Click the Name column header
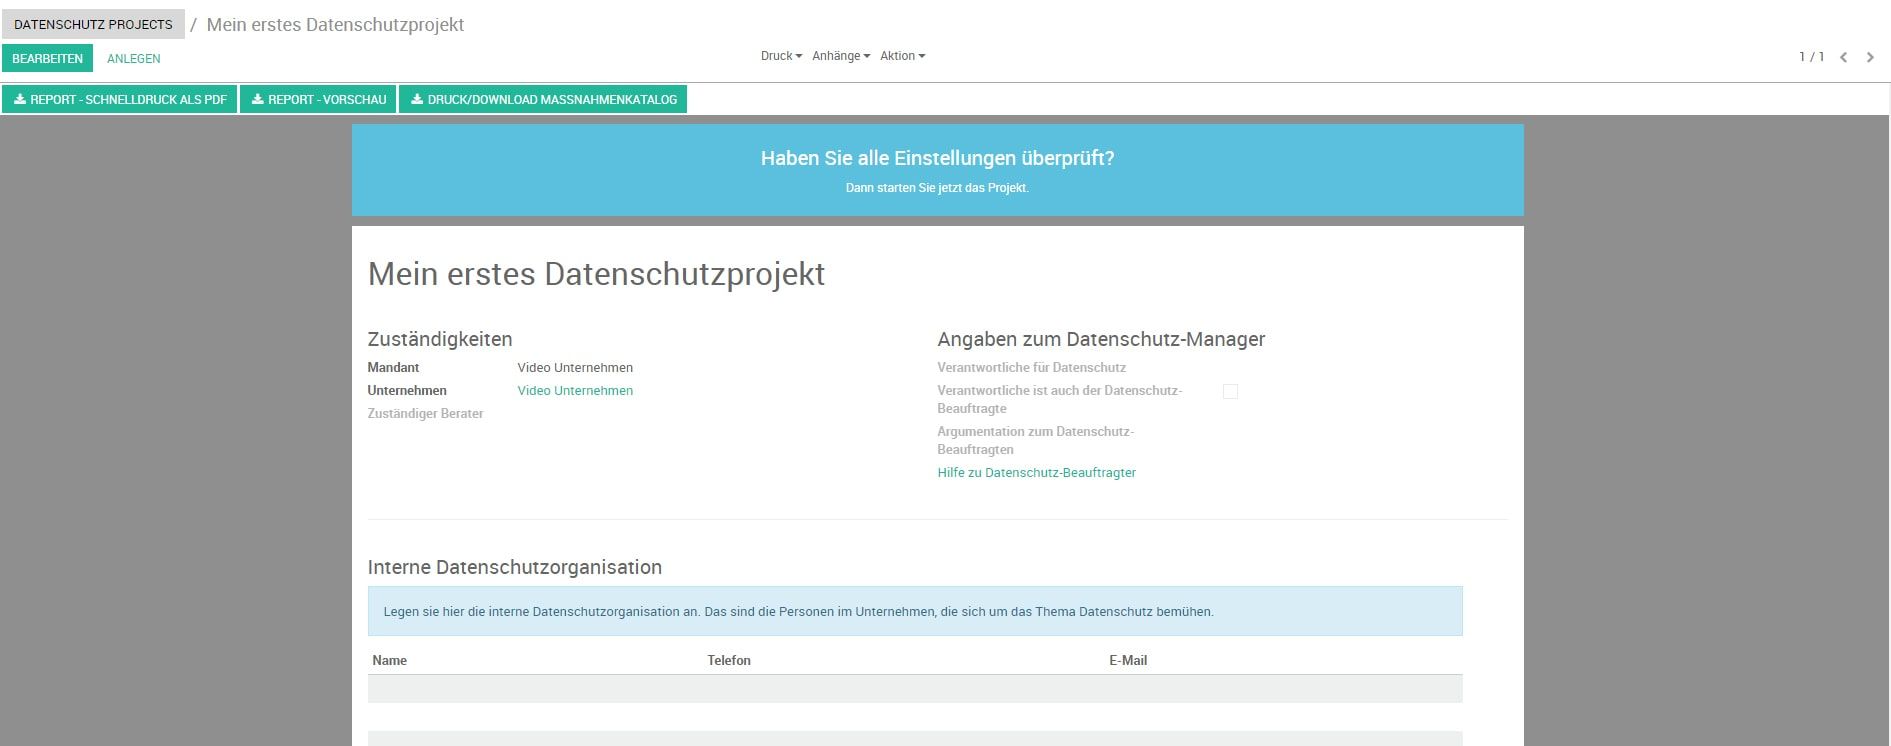The width and height of the screenshot is (1891, 746). tap(389, 661)
